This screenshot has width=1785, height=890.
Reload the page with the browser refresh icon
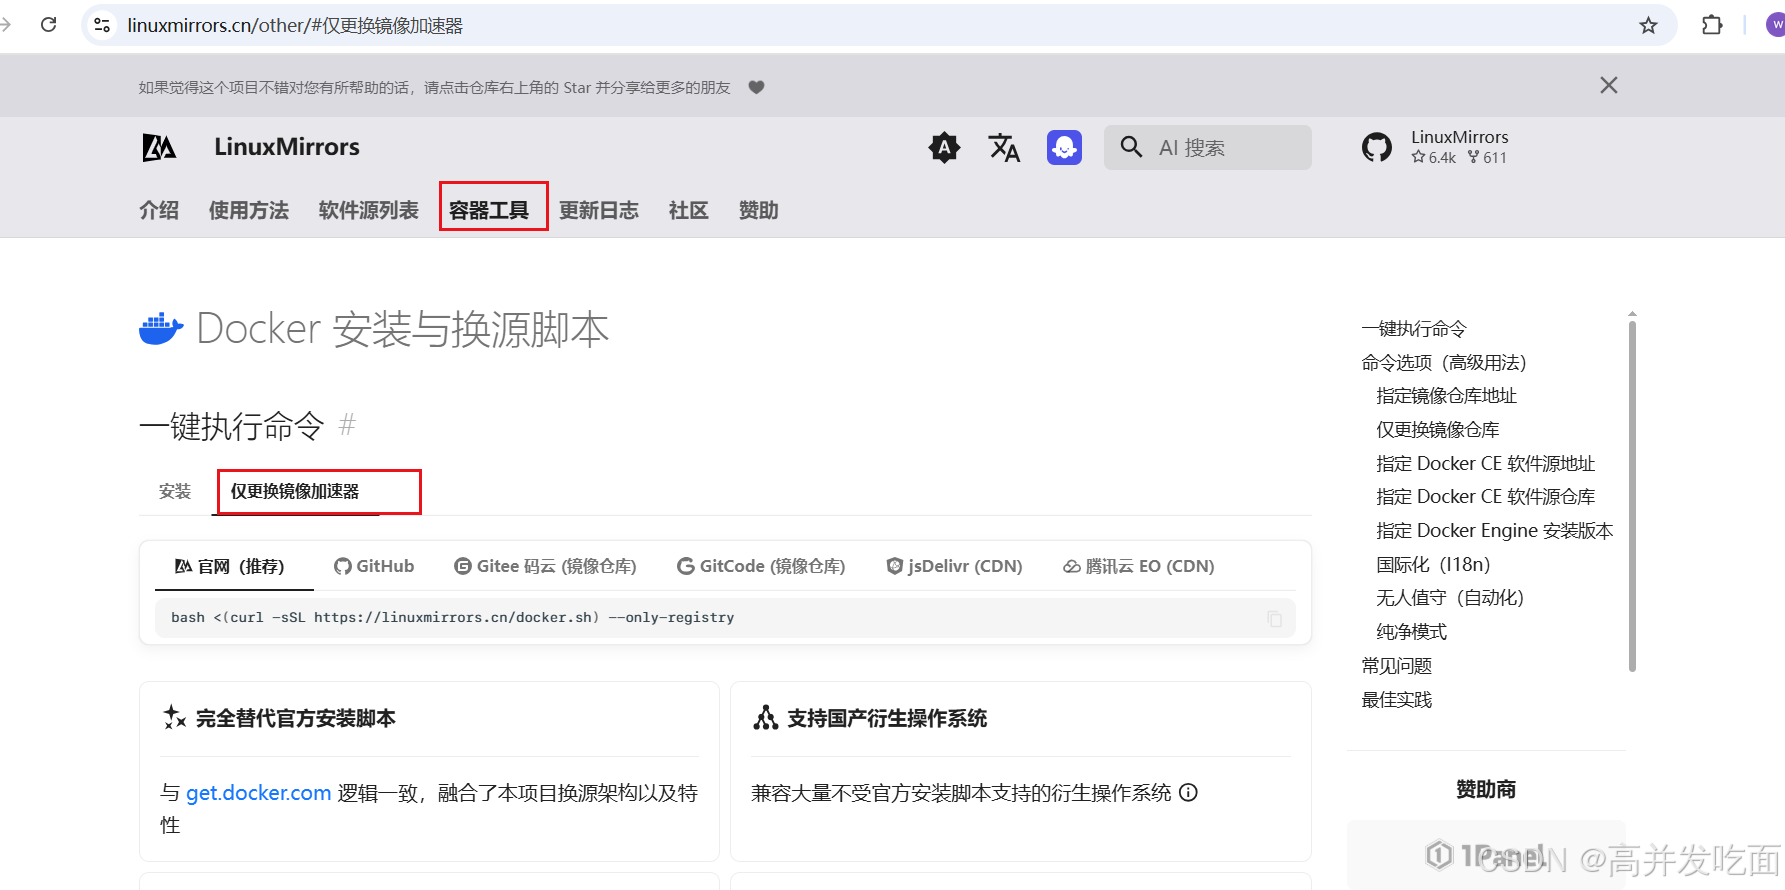(x=48, y=25)
